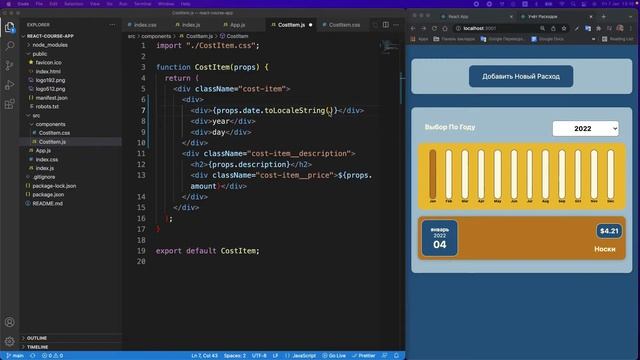The image size is (640, 360).
Task: Click the UTF-8 encoding status entry
Action: [259, 356]
